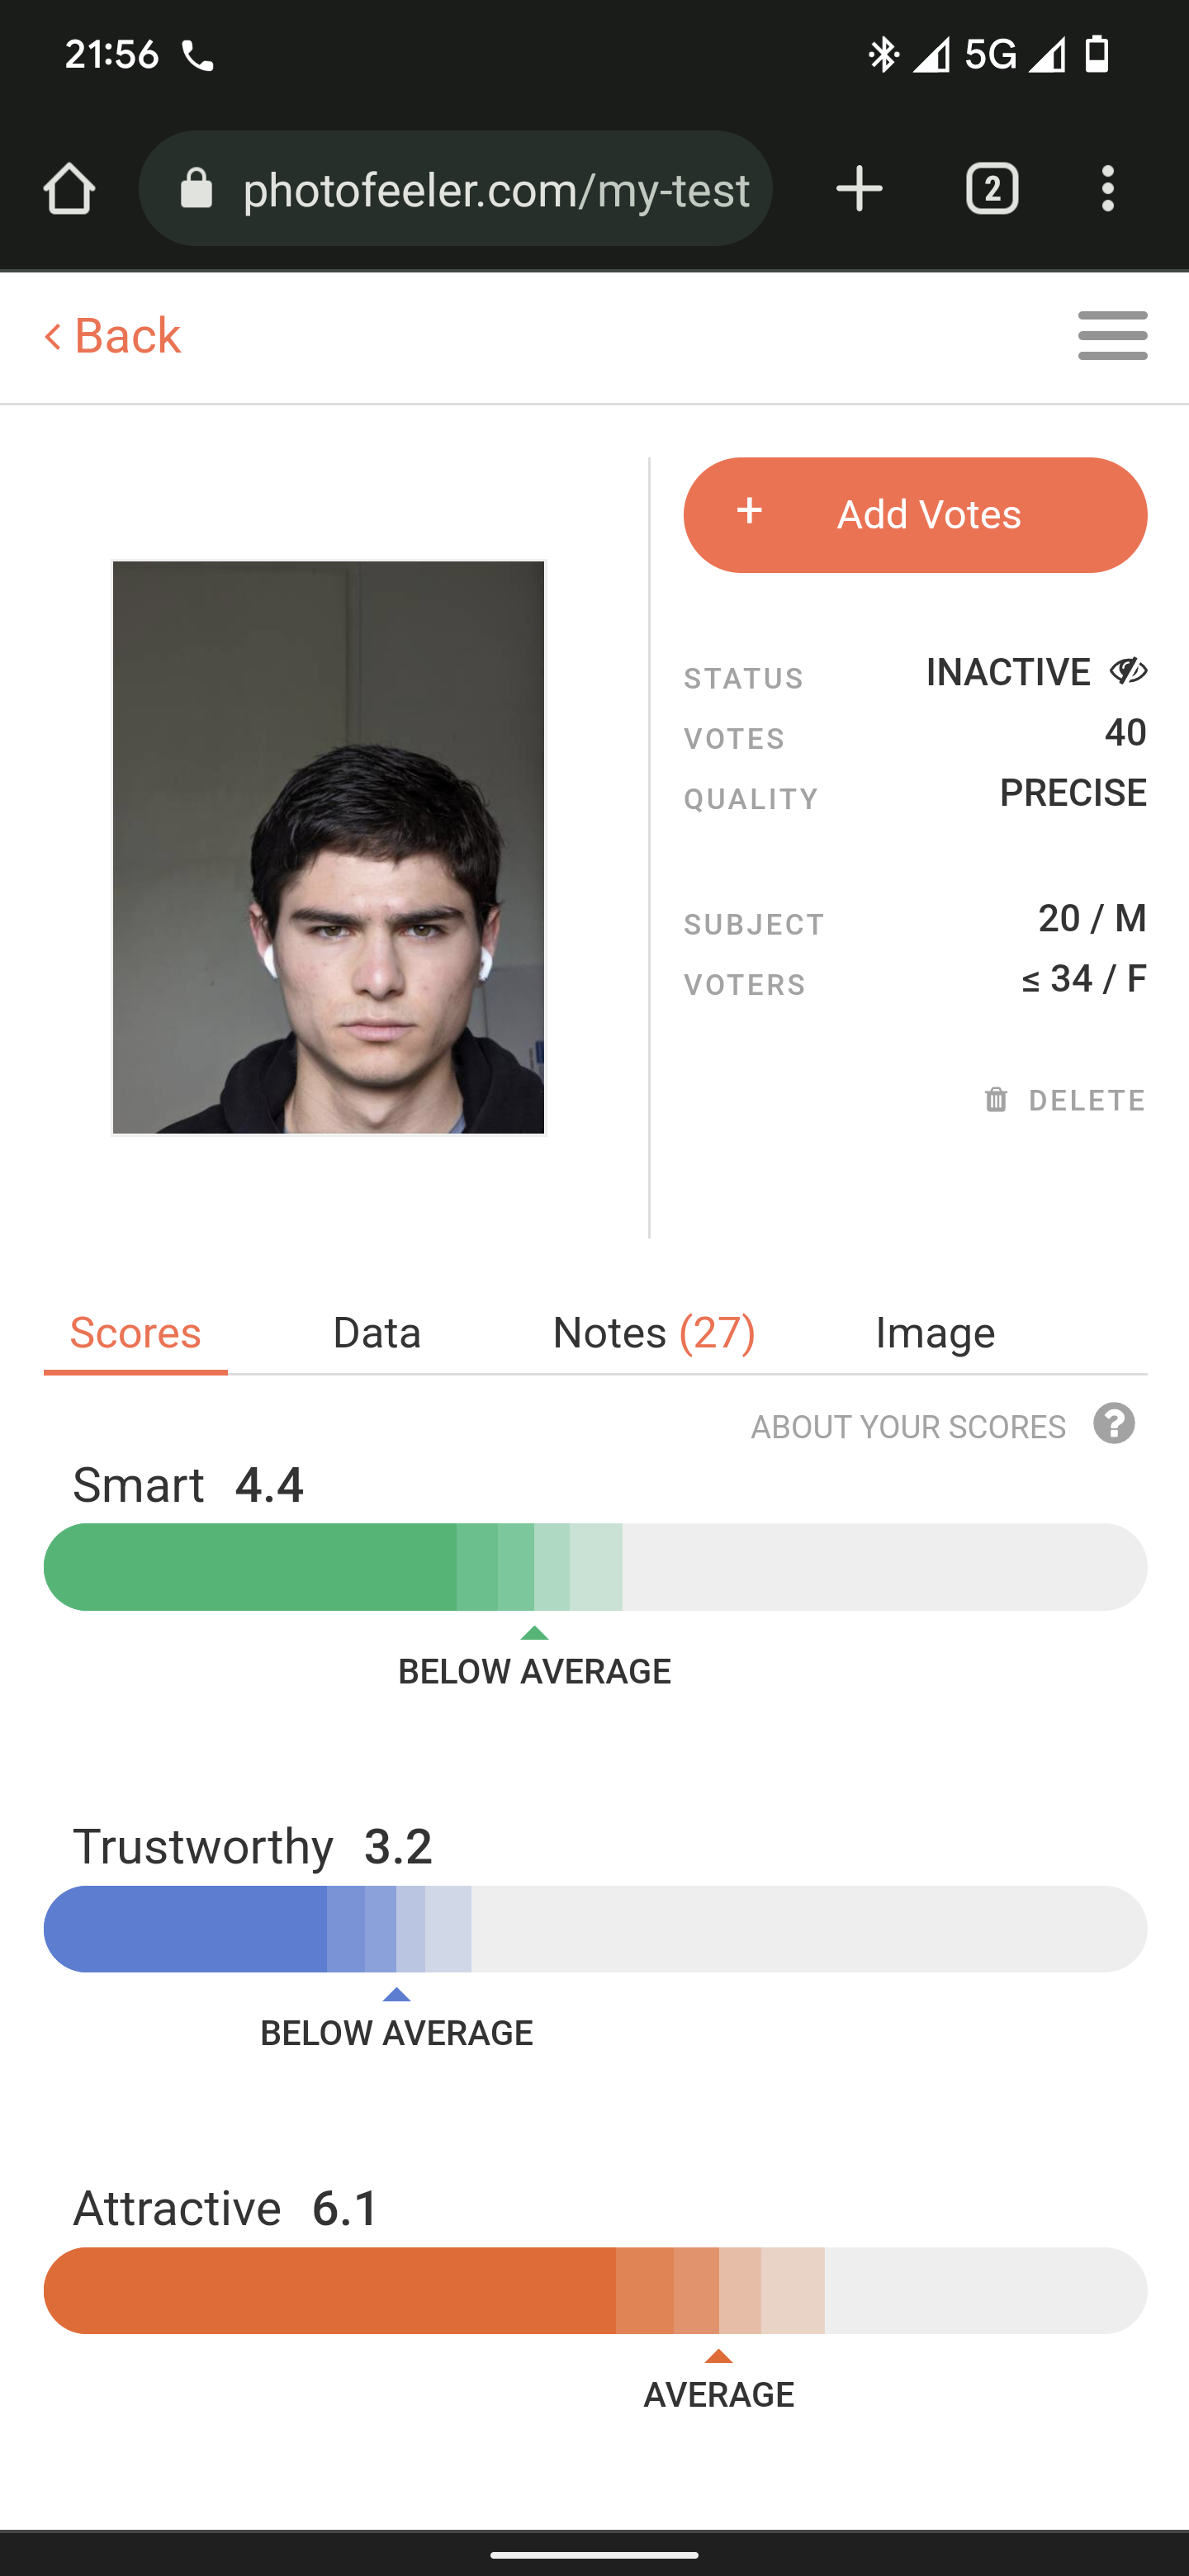Open the tab switcher showing 2 tabs

992,188
